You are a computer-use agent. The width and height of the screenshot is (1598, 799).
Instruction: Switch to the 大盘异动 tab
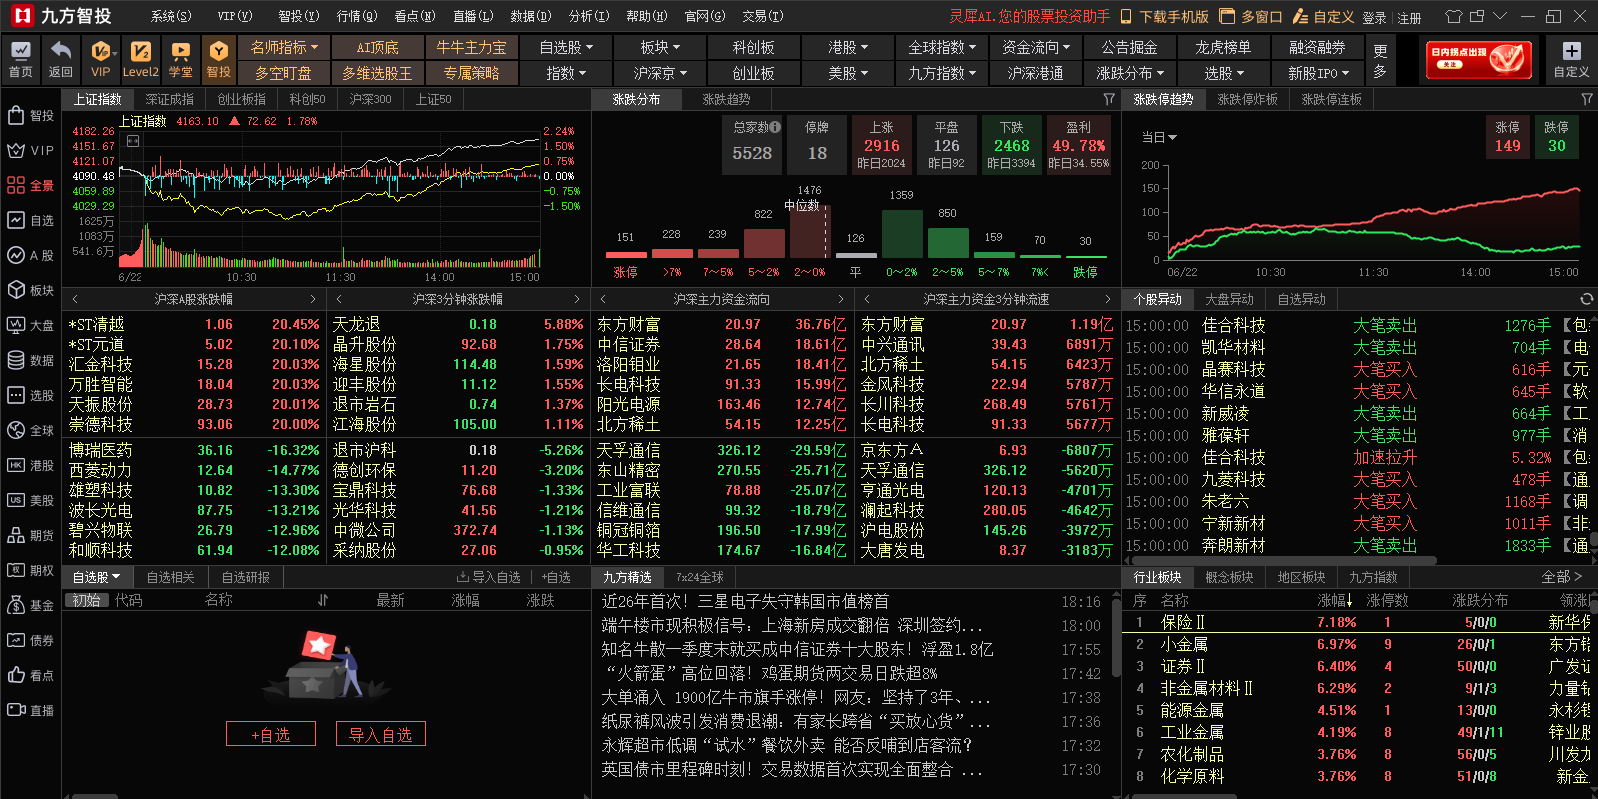tap(1229, 299)
